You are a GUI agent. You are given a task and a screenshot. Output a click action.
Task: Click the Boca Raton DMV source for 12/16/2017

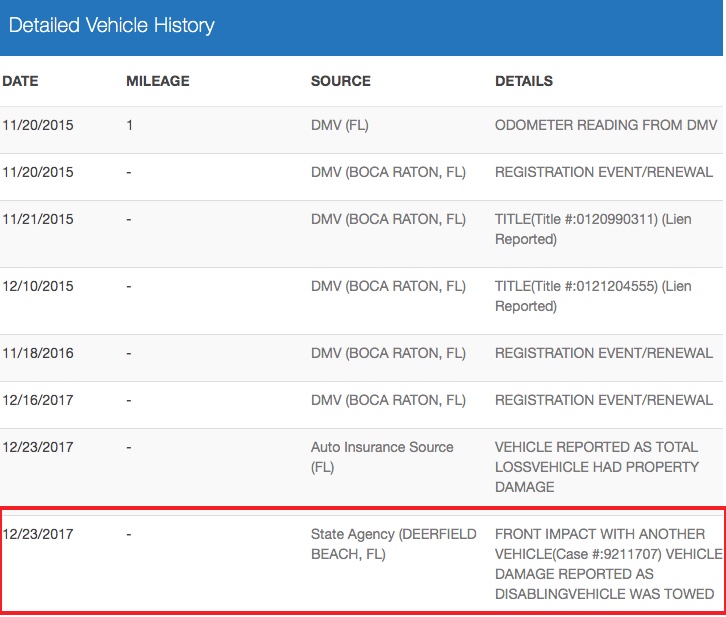(388, 400)
